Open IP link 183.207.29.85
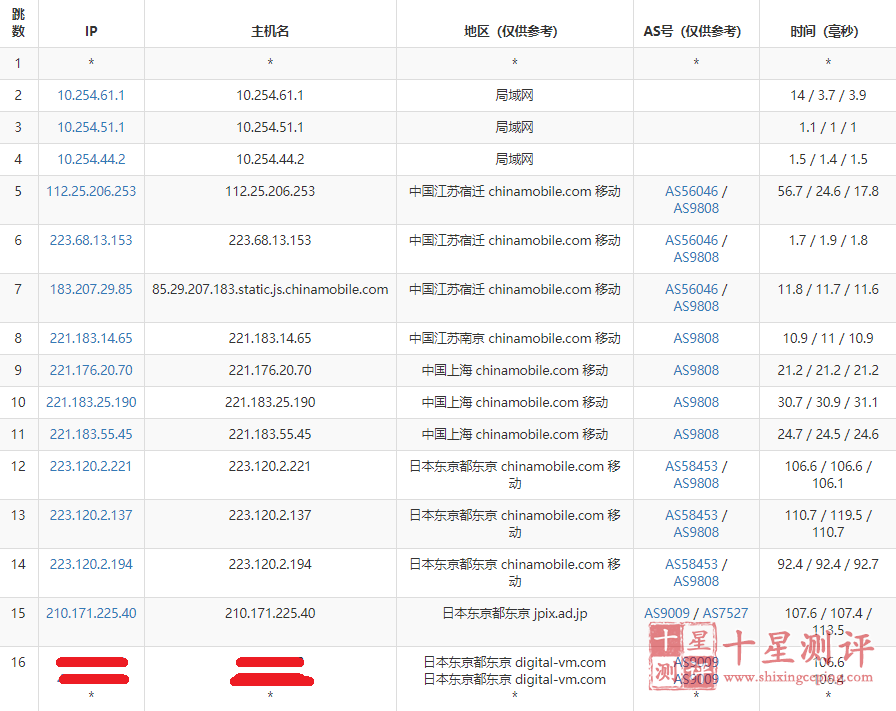Screen dimensions: 896x711 91,290
